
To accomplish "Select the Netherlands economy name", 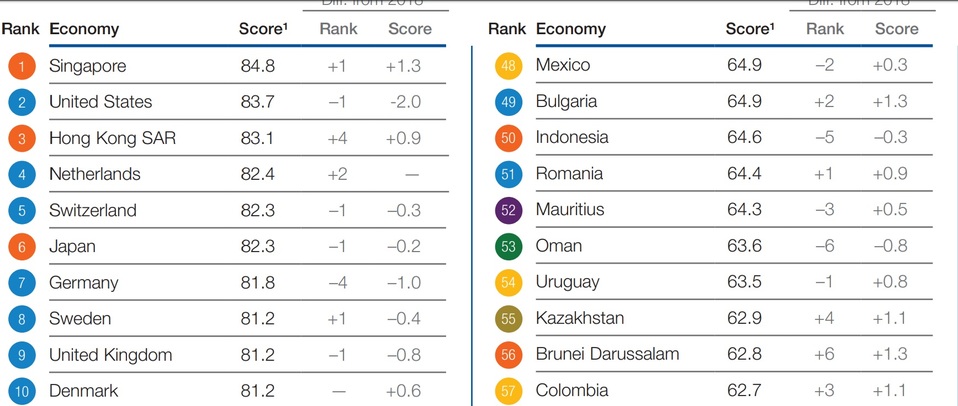I will [95, 174].
